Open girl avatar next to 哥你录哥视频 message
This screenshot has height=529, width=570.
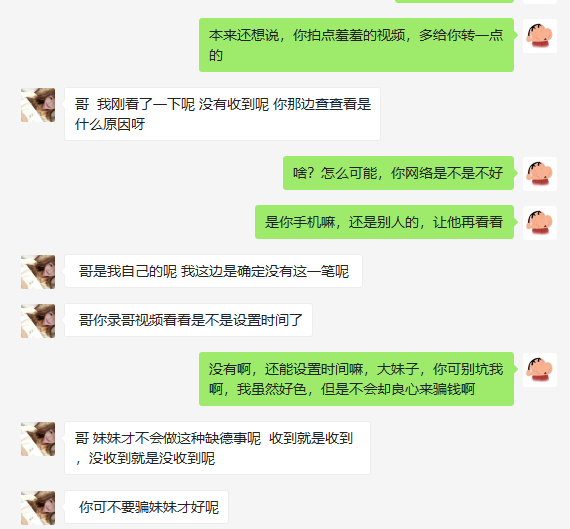click(38, 321)
